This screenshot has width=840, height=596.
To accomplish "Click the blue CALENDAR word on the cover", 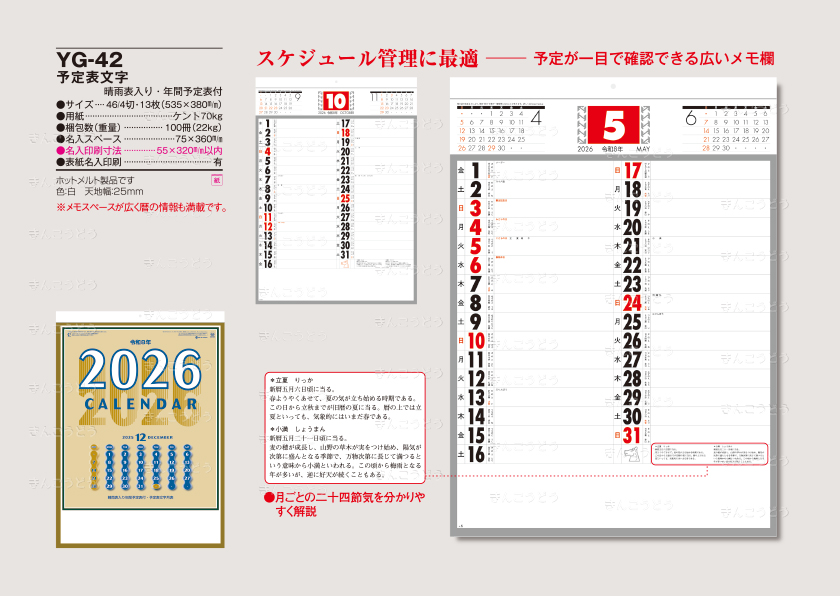I will point(140,404).
